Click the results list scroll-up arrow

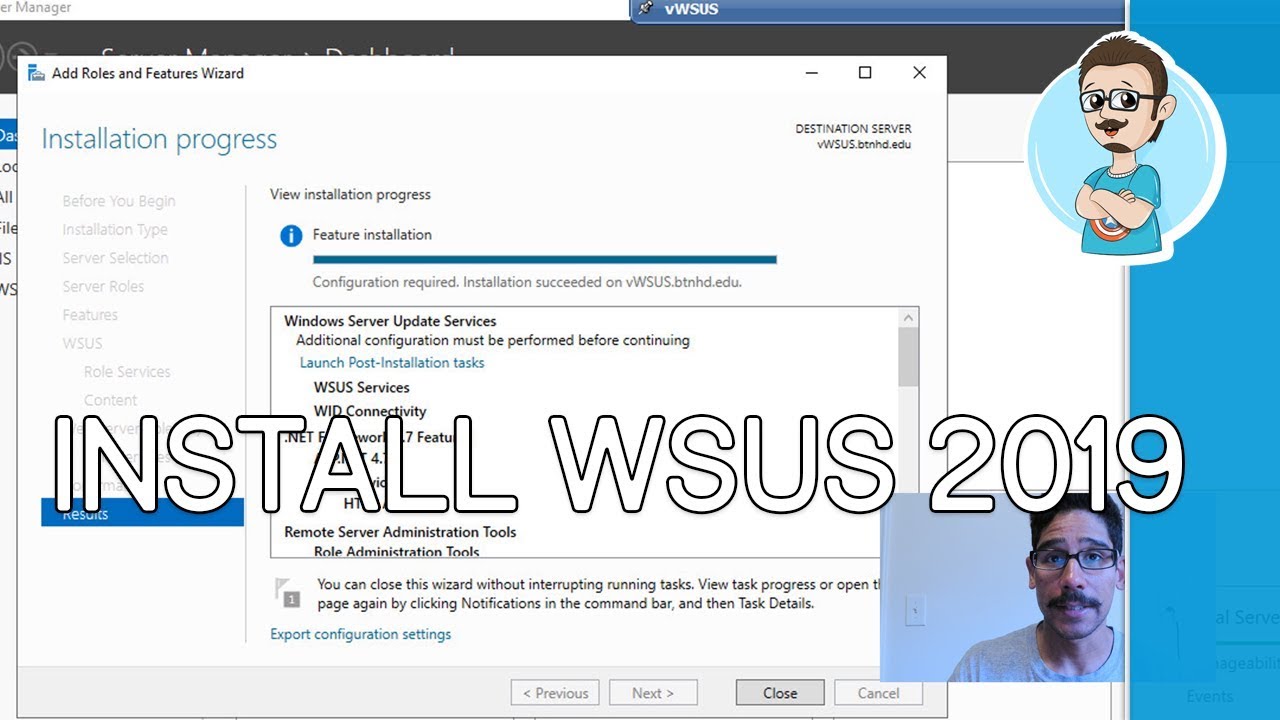tap(908, 318)
